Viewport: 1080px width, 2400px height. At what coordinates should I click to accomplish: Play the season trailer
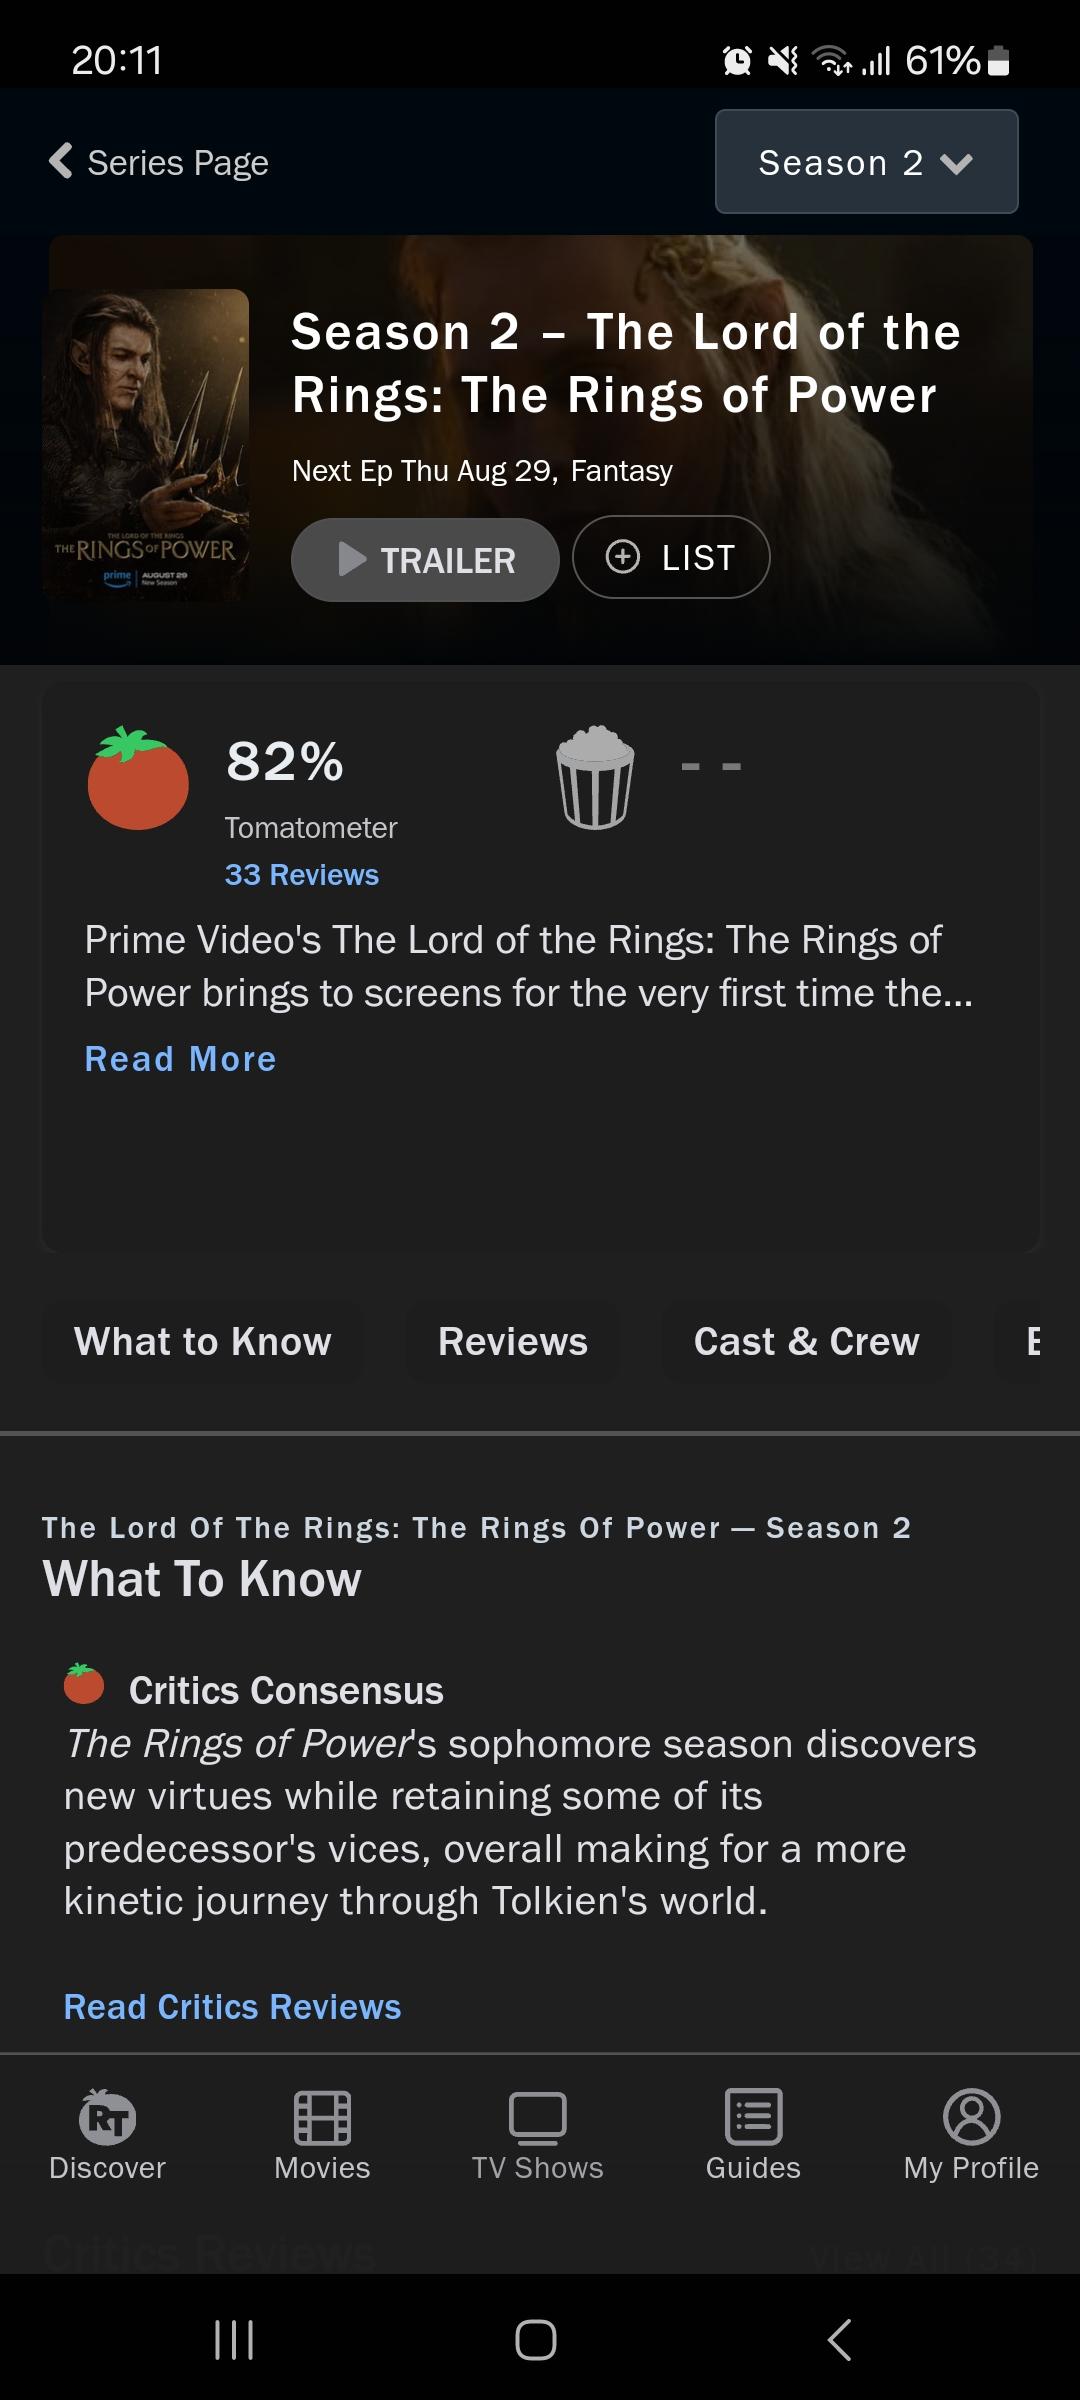[425, 559]
